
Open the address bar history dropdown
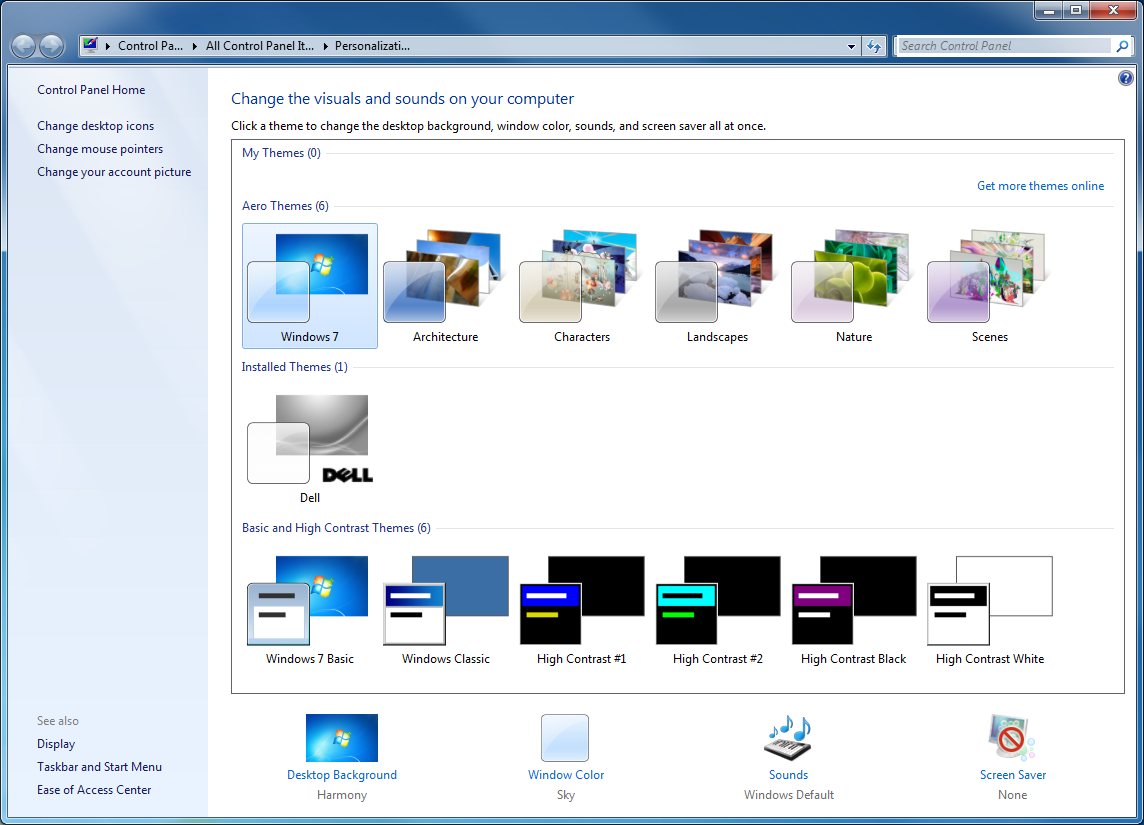[x=851, y=46]
